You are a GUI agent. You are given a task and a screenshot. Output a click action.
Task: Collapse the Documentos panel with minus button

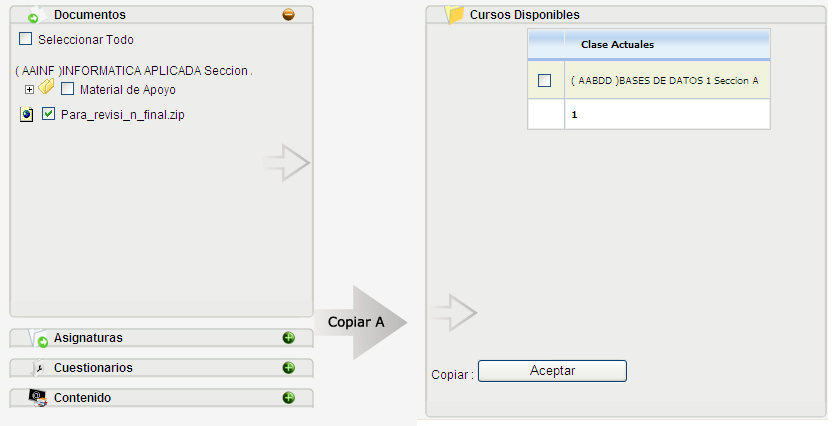289,15
